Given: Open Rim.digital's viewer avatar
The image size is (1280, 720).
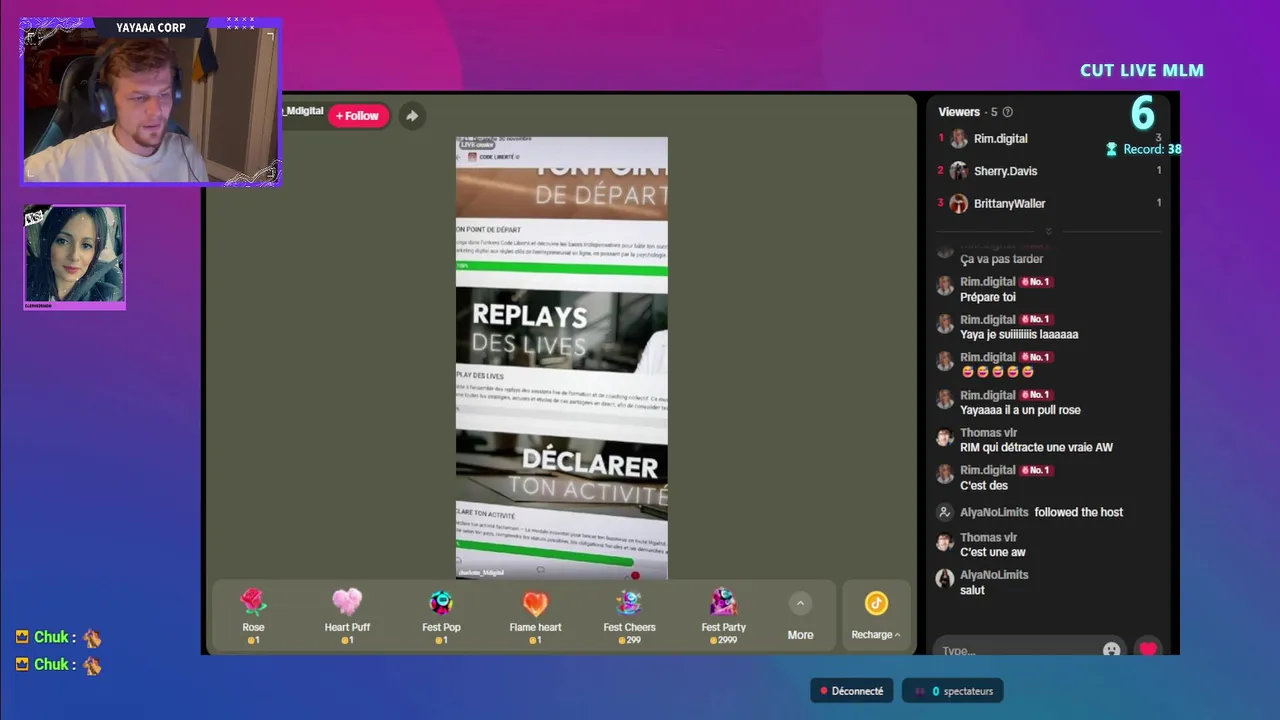Looking at the screenshot, I should tap(959, 139).
